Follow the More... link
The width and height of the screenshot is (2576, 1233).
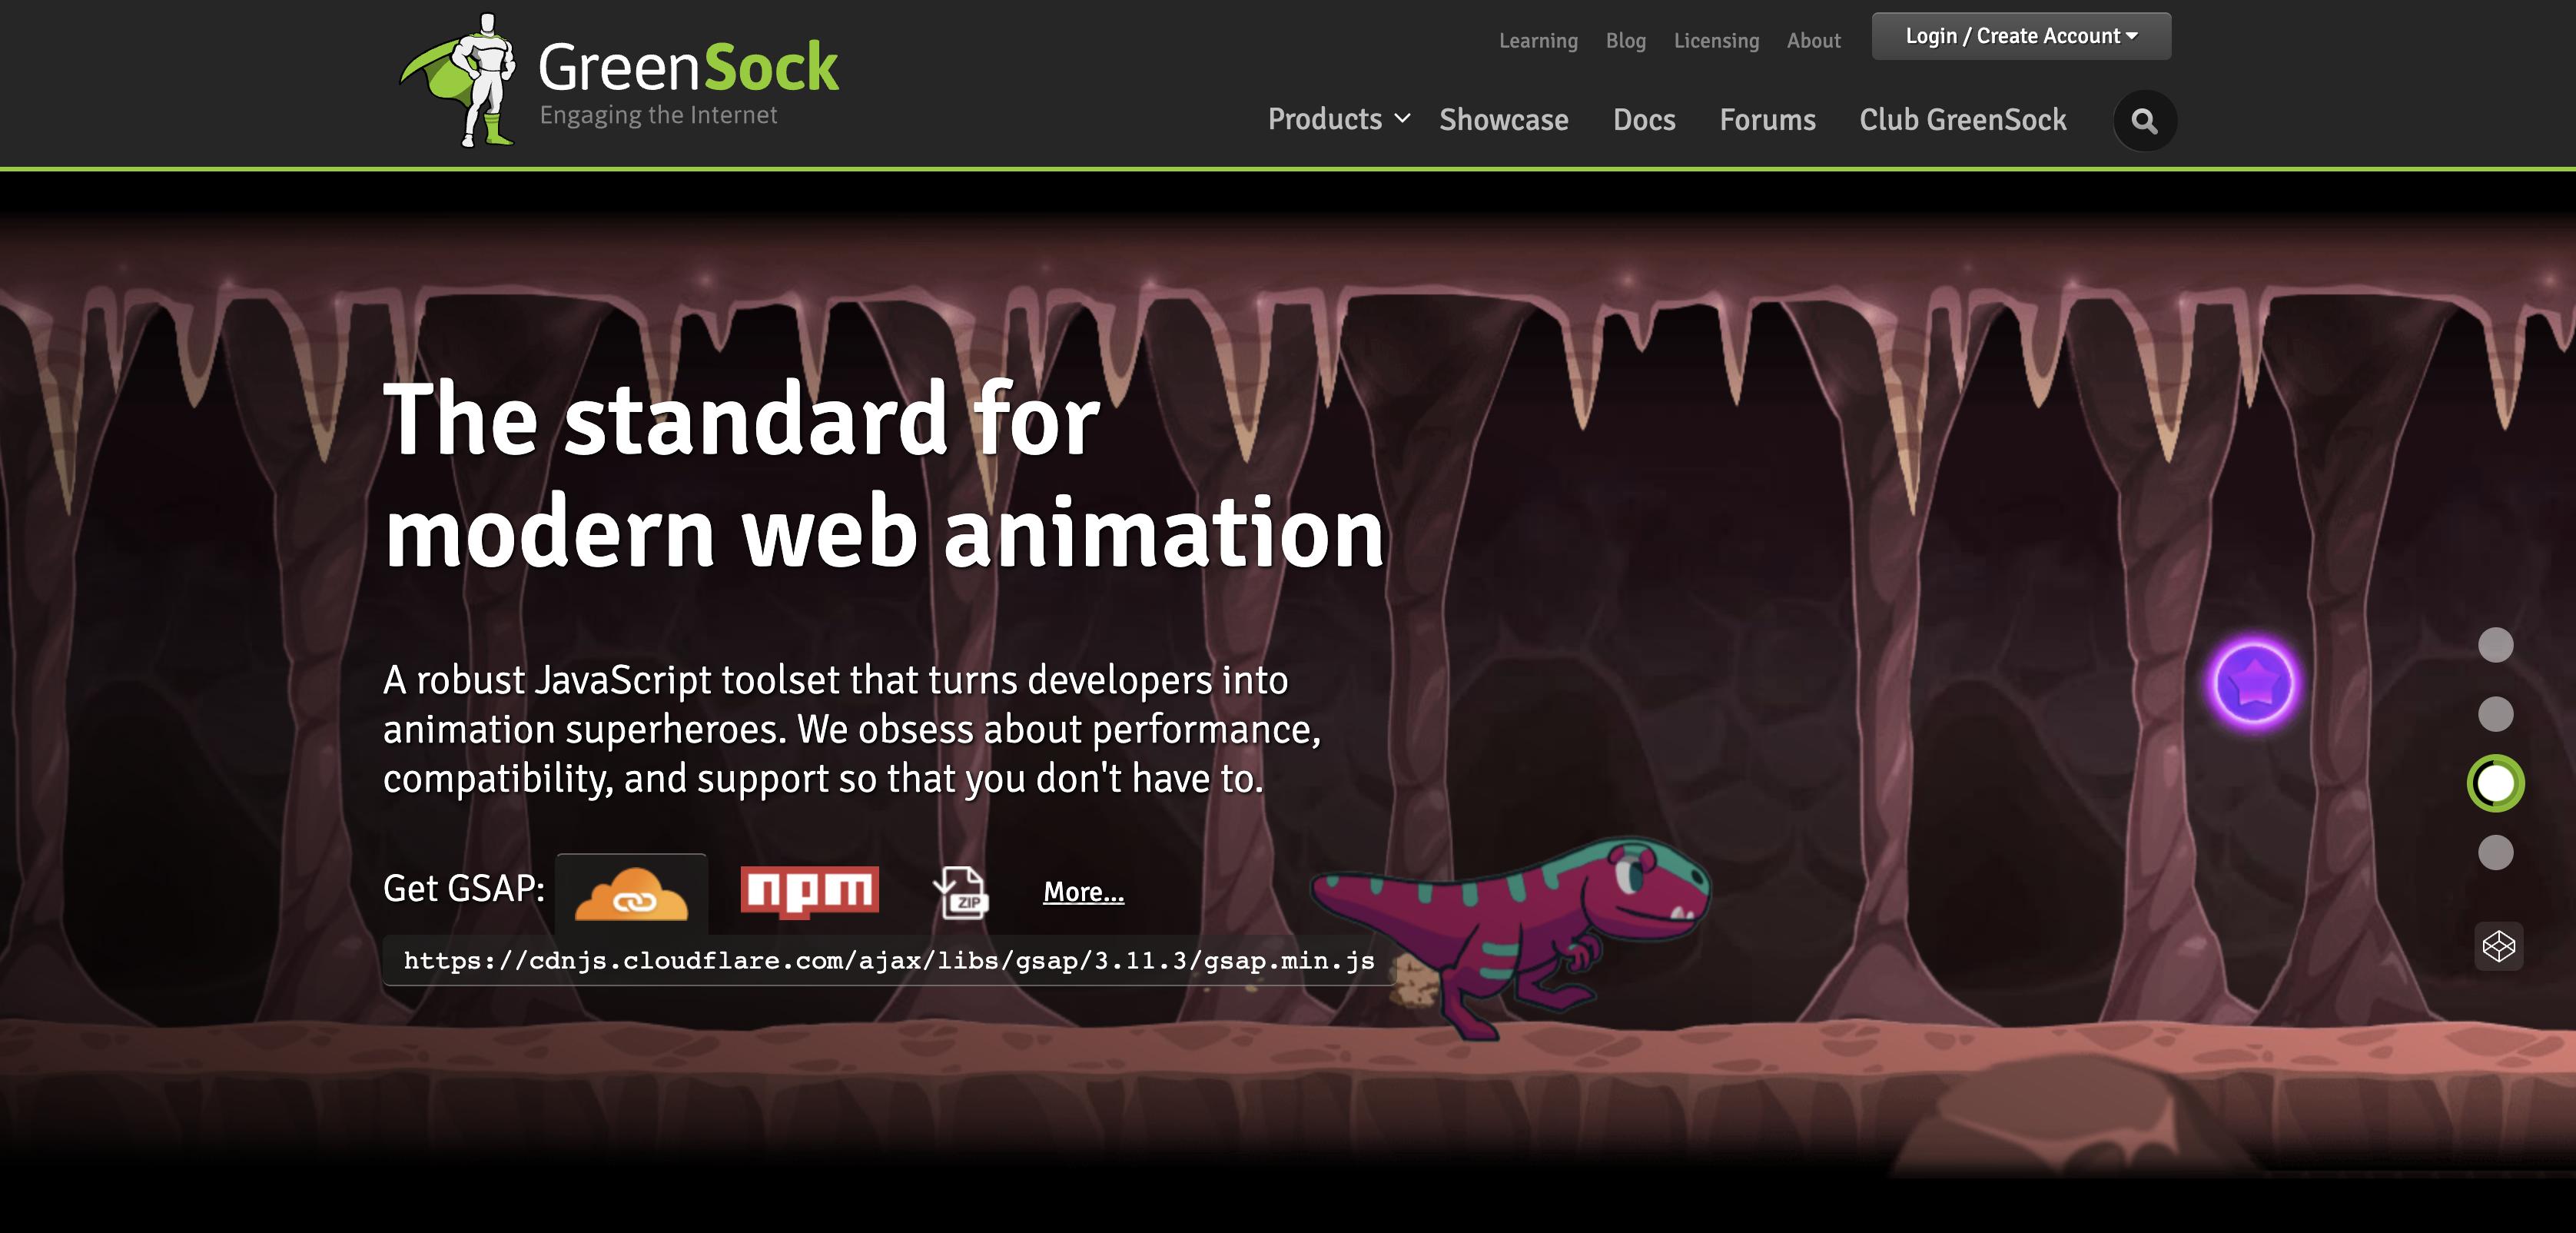pyautogui.click(x=1083, y=892)
